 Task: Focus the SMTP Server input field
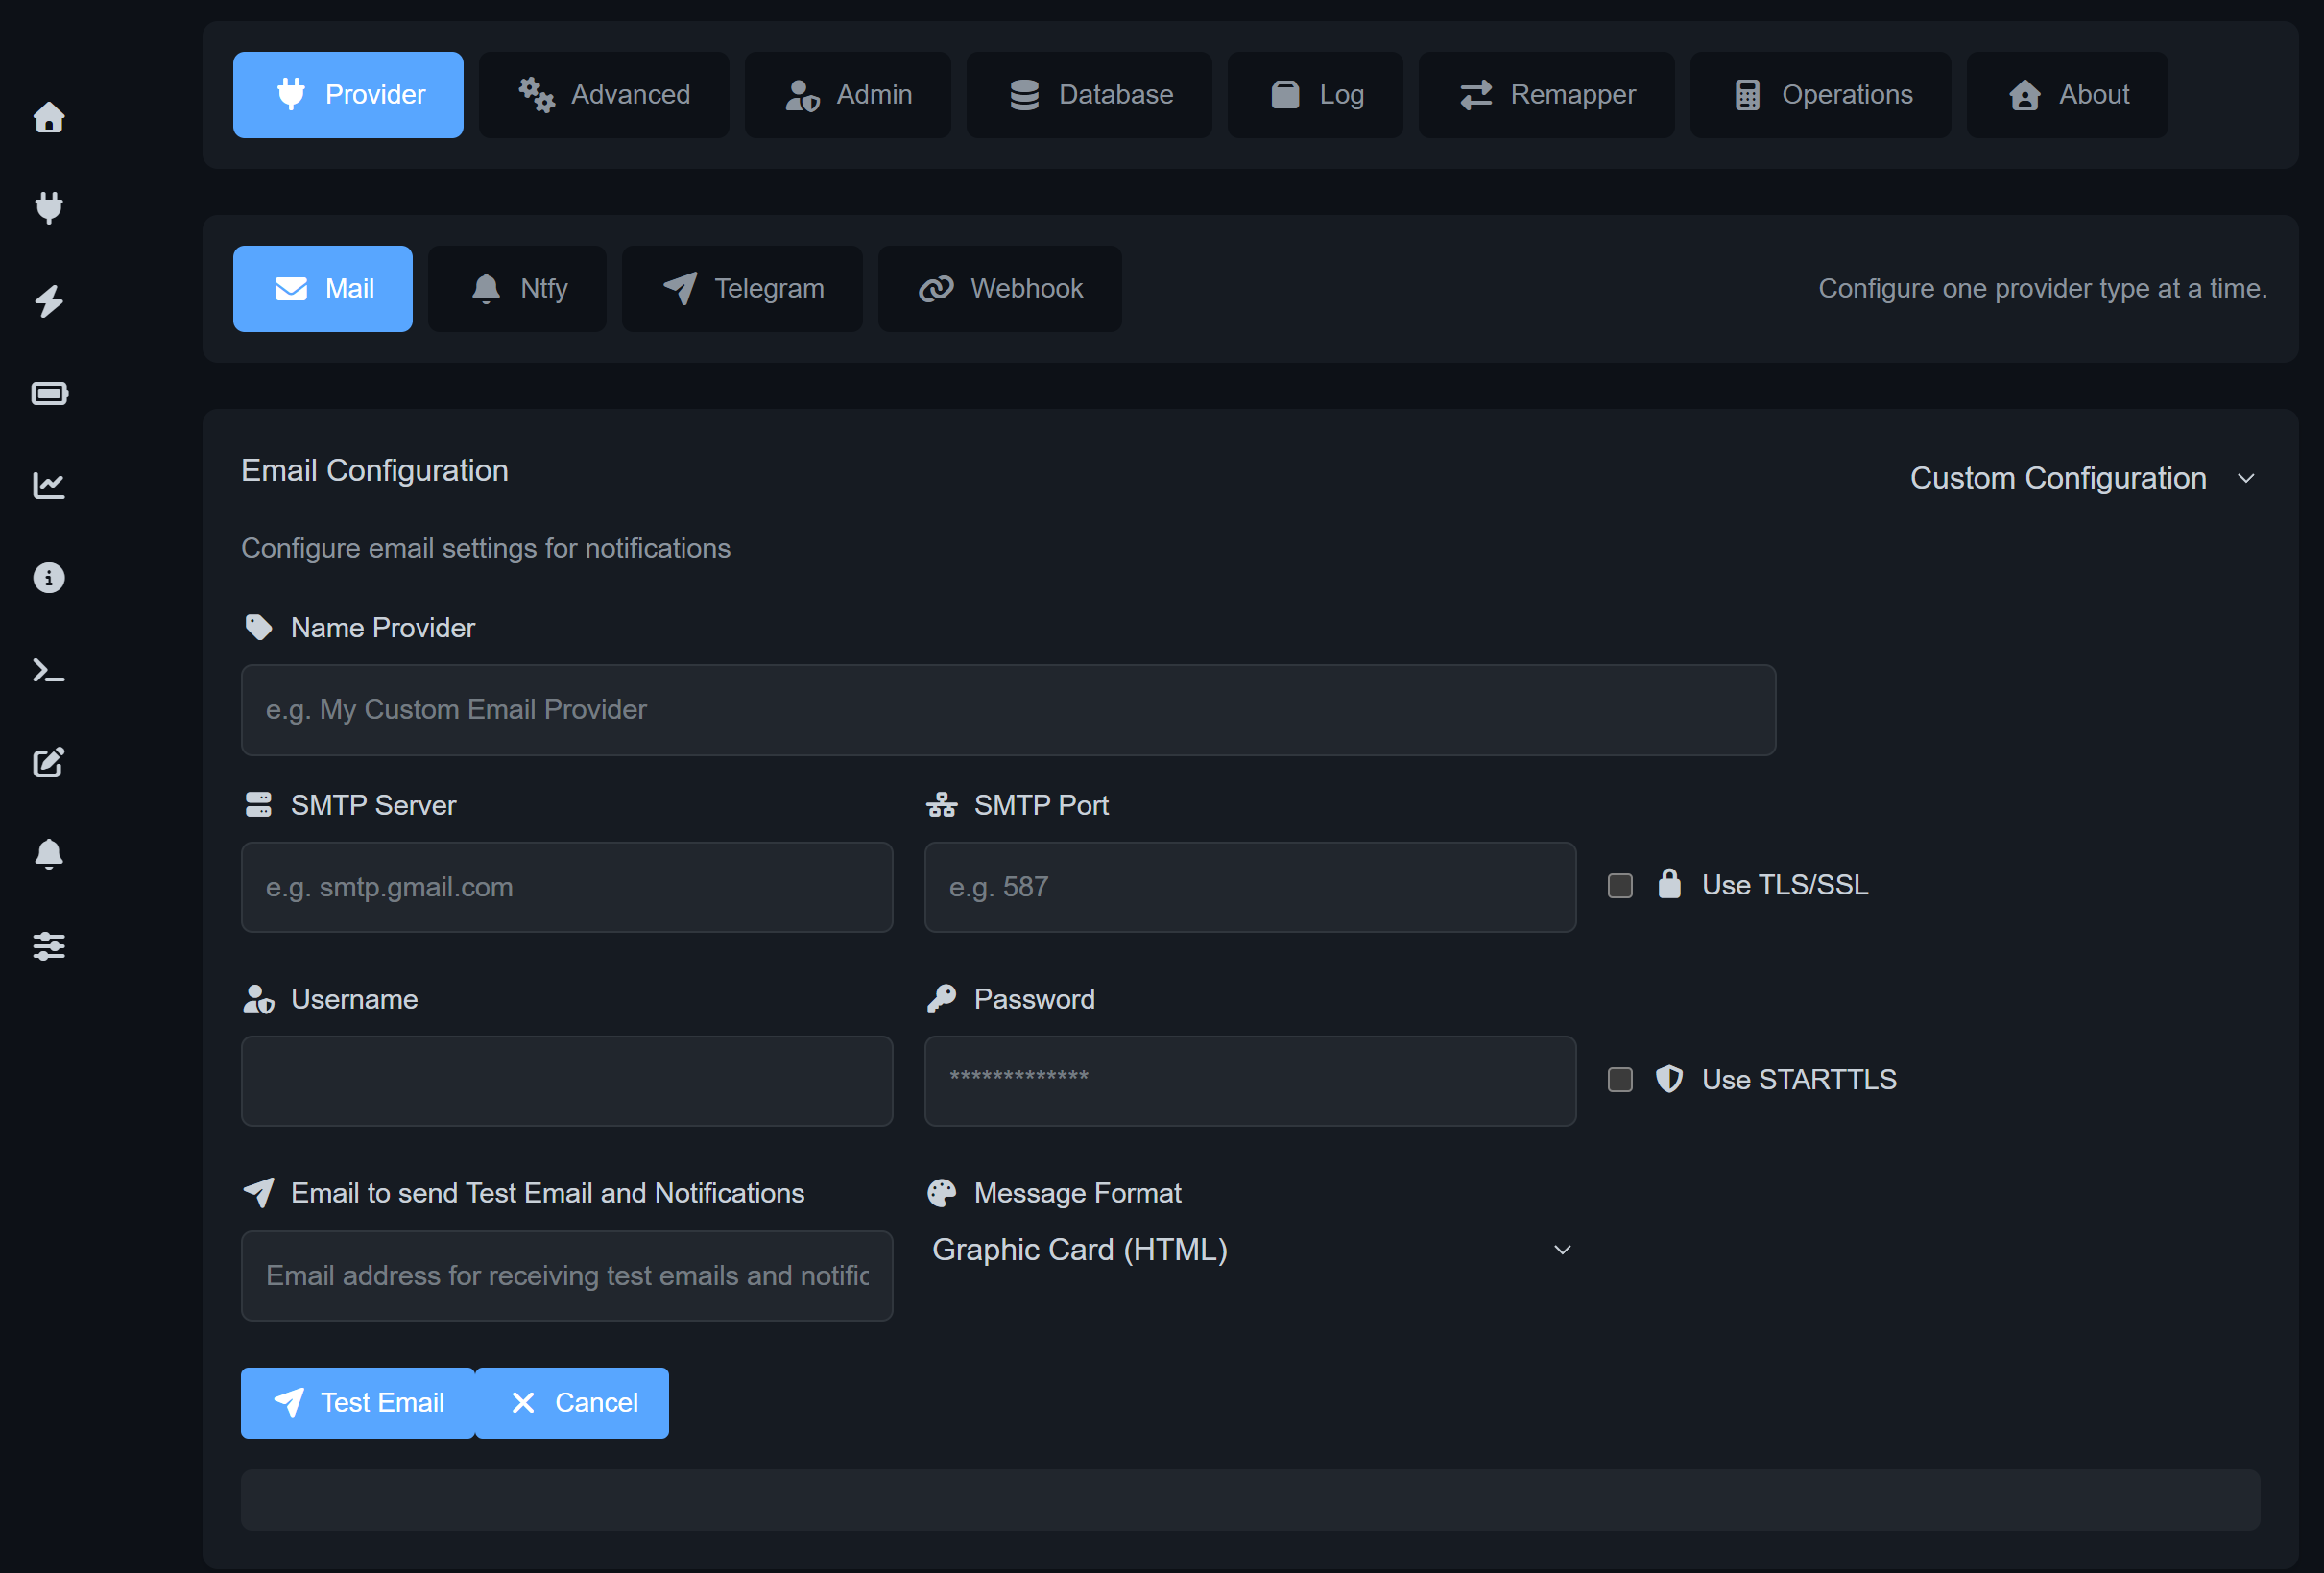click(567, 887)
